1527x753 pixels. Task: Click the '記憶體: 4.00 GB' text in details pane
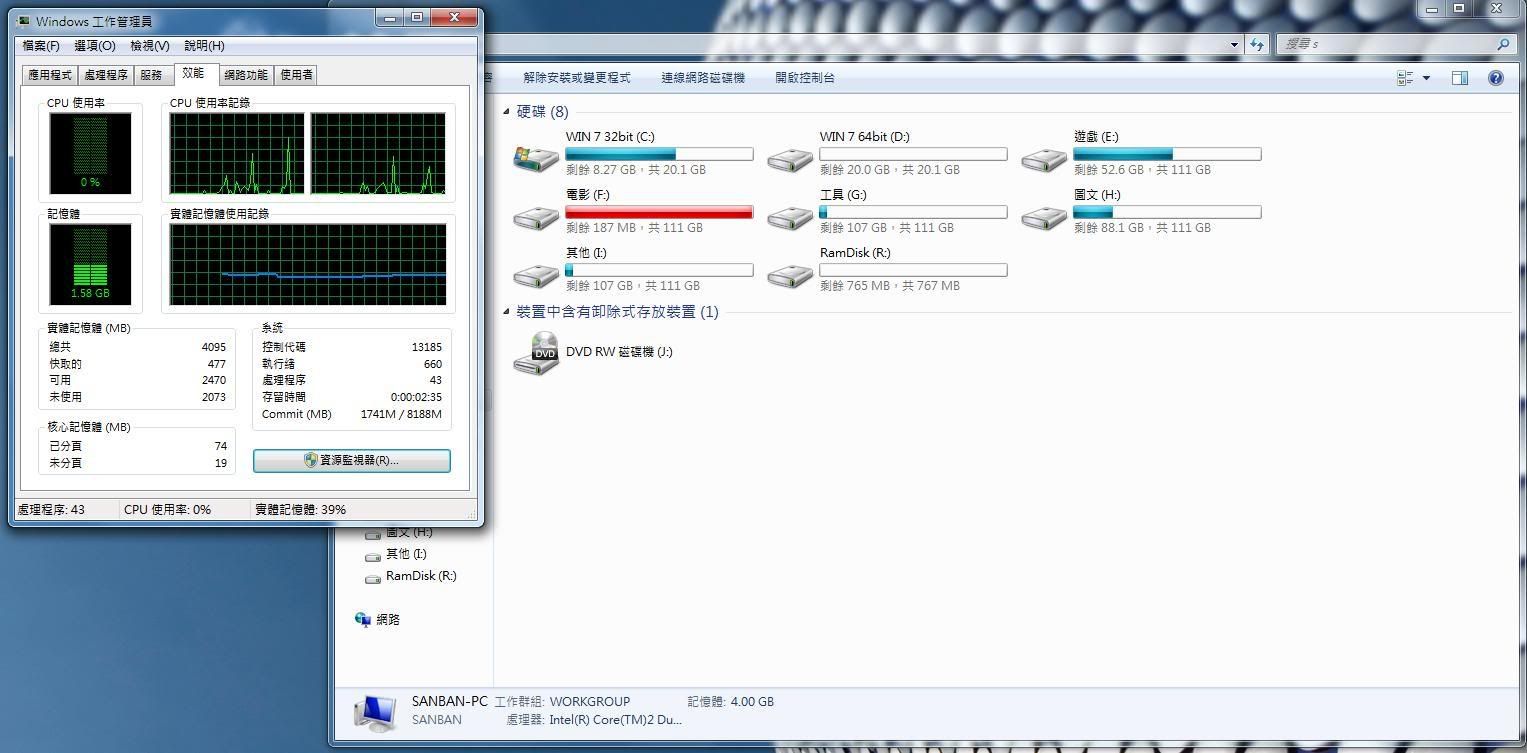point(730,702)
